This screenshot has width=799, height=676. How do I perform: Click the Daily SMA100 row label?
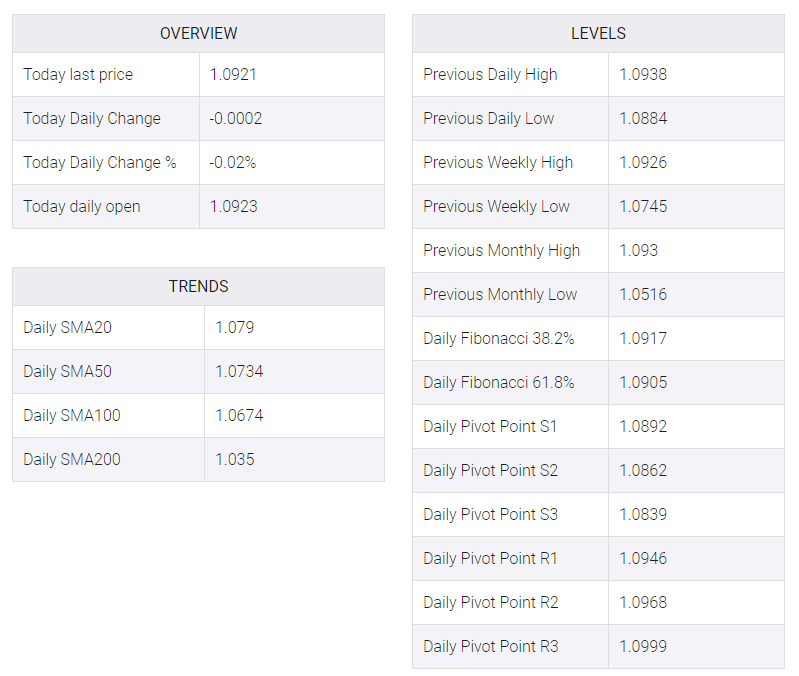tap(72, 415)
